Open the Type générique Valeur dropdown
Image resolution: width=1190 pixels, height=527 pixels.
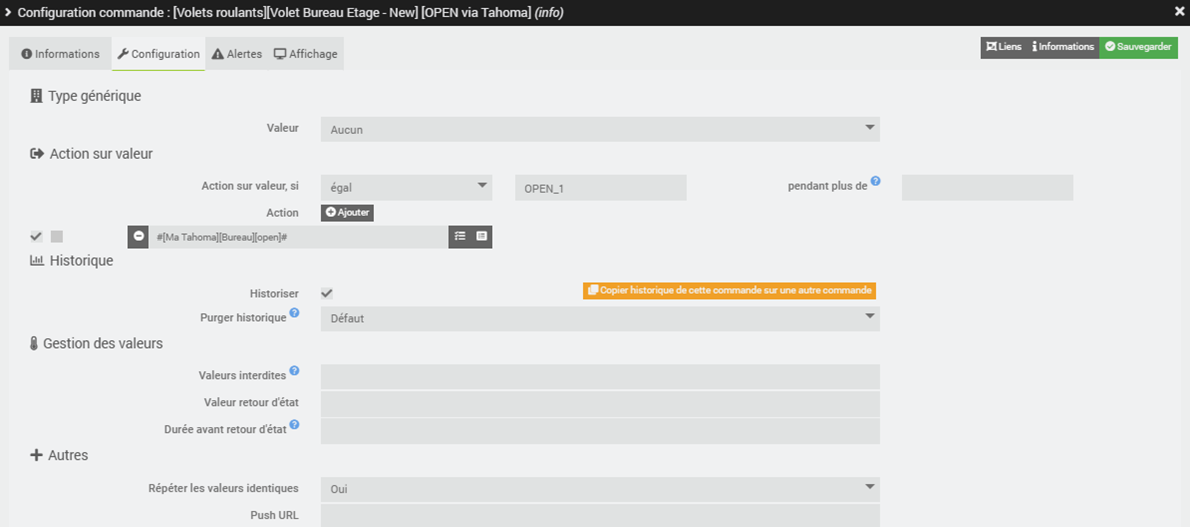tap(600, 129)
